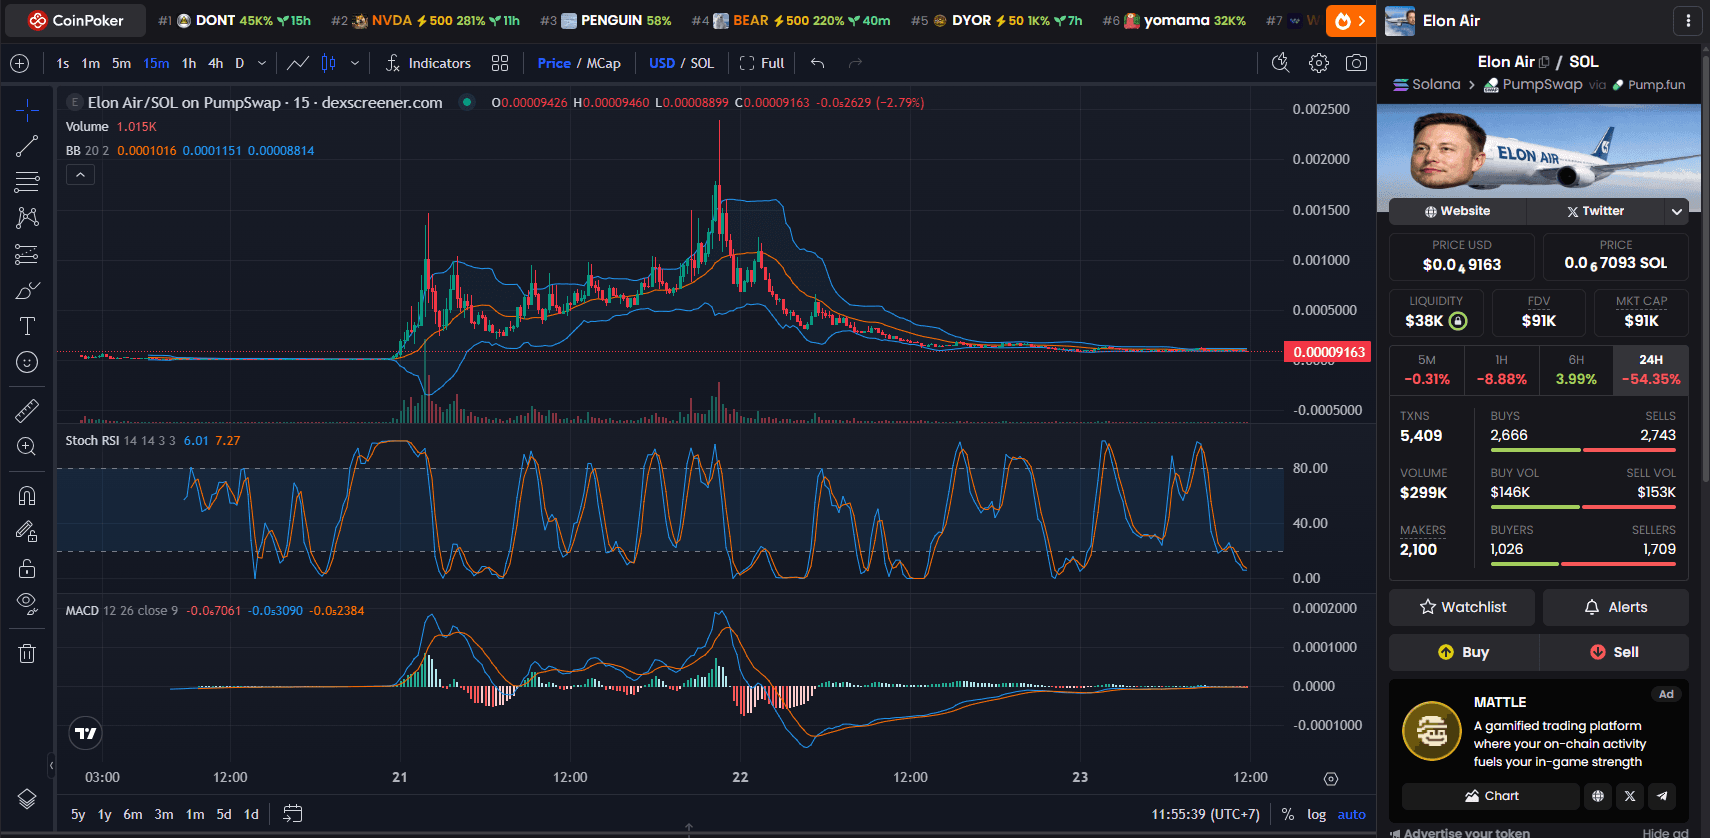Open the object tree layers icon
The image size is (1710, 838).
(x=27, y=799)
